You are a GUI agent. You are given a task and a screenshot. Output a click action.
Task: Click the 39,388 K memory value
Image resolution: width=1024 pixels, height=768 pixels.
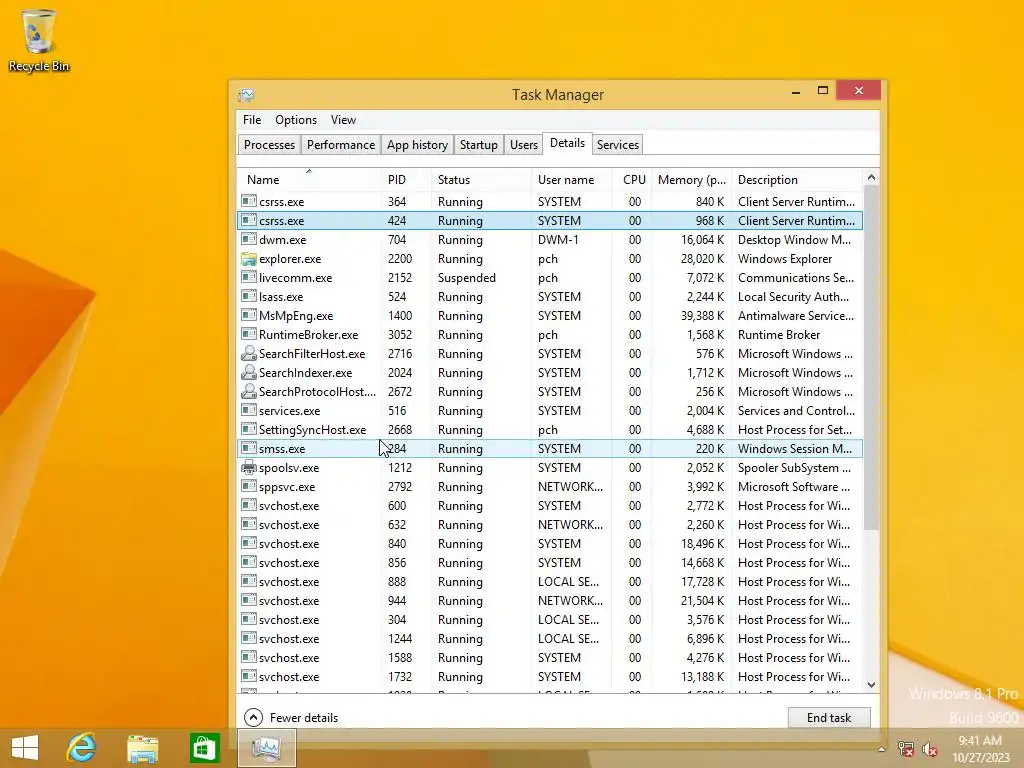(702, 315)
